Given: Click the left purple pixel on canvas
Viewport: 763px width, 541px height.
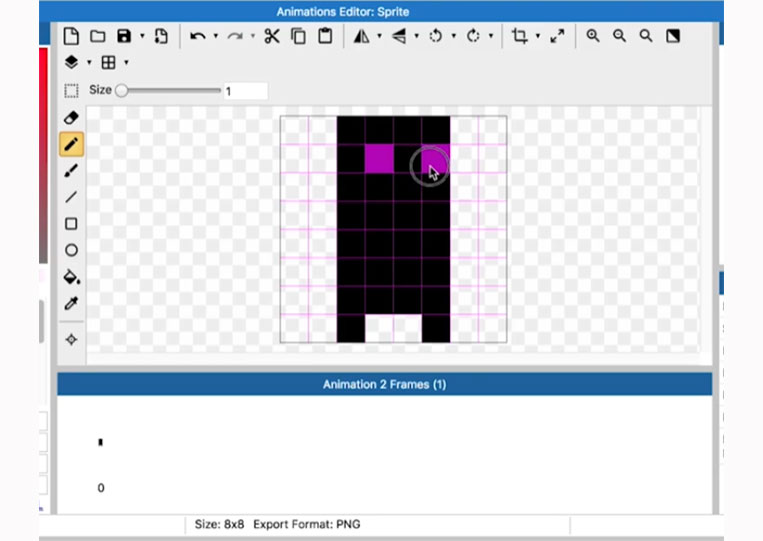Looking at the screenshot, I should click(379, 158).
